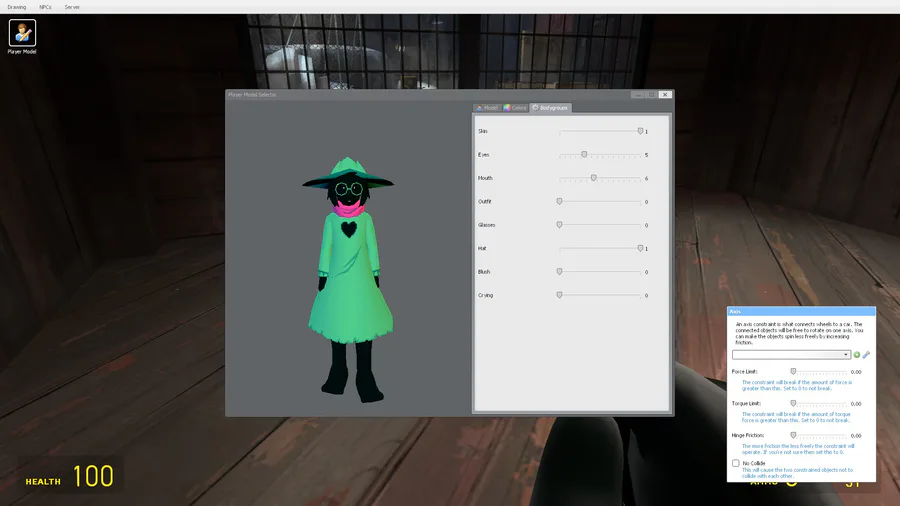Click the character model preview
The height and width of the screenshot is (506, 900).
click(x=349, y=280)
